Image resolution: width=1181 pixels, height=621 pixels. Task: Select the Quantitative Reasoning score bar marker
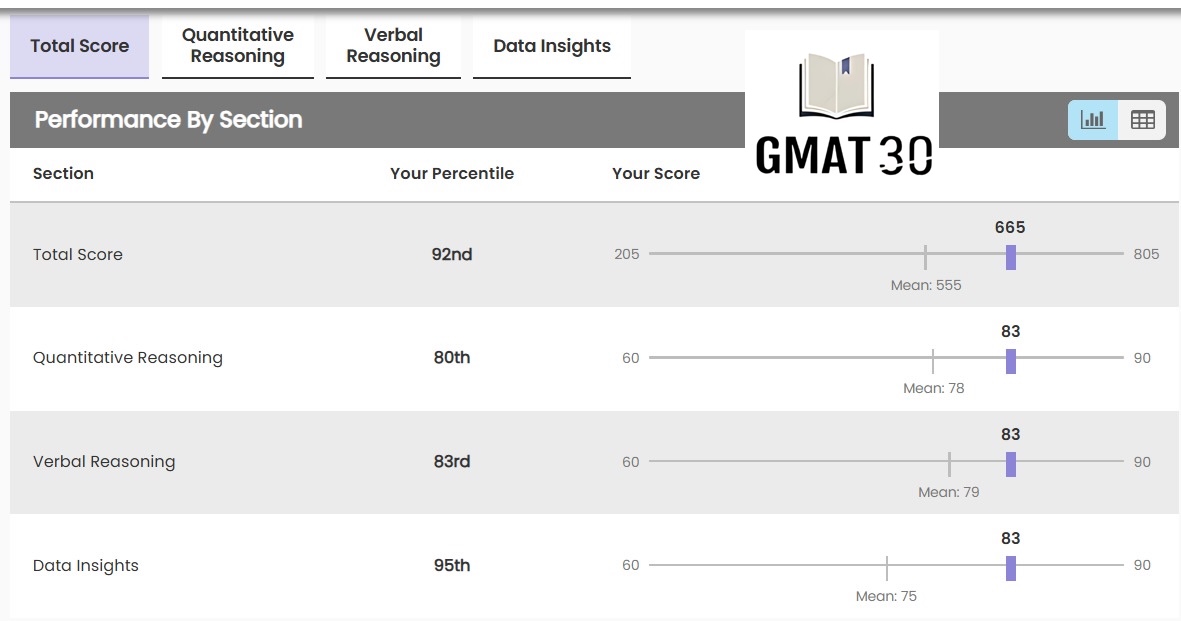(x=1011, y=361)
